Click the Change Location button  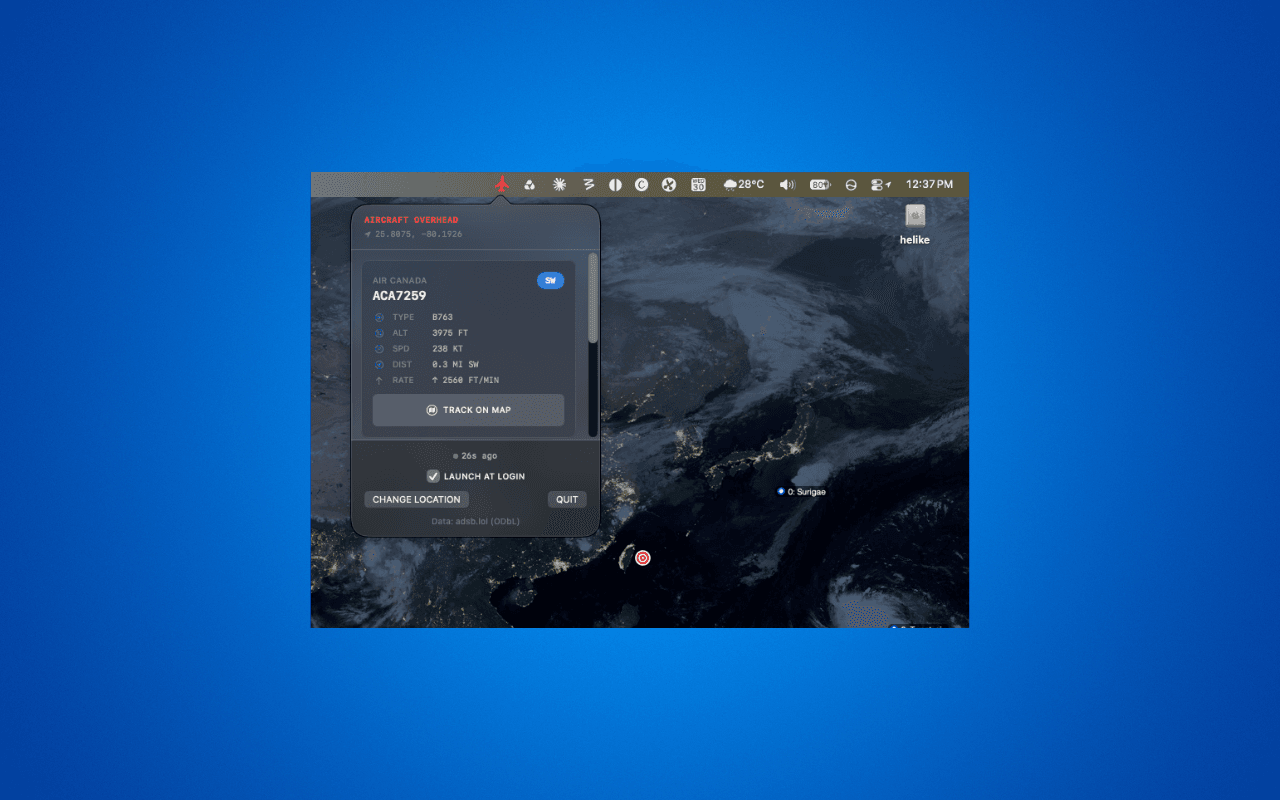point(416,499)
